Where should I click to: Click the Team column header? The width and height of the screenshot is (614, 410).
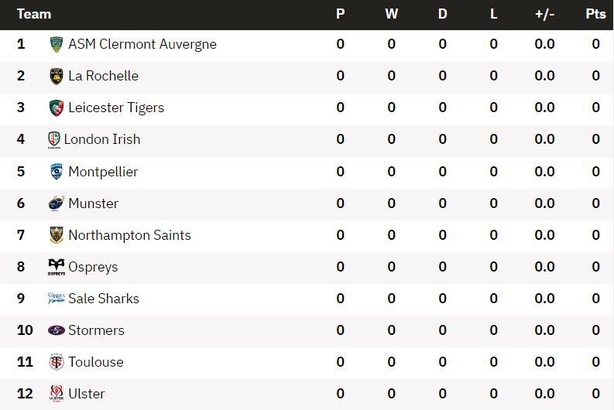coord(34,14)
